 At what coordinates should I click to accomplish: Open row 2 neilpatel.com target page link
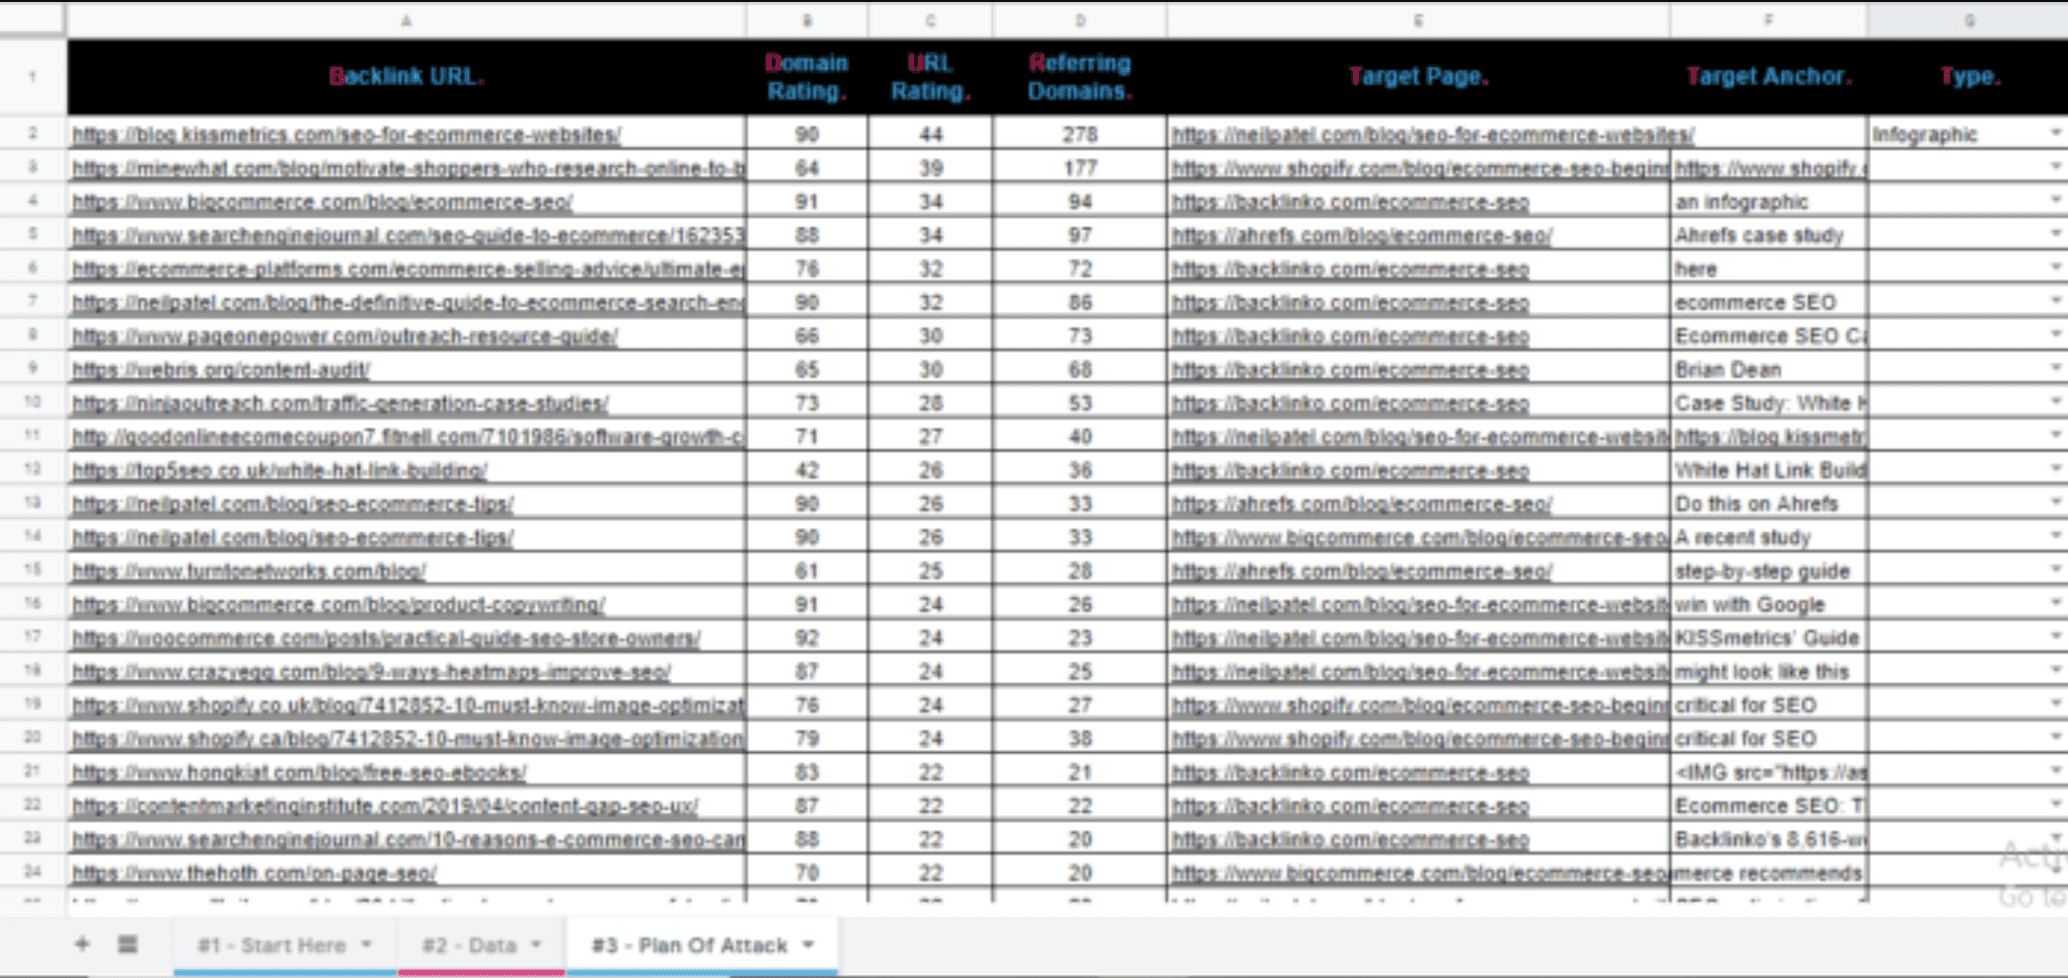click(1432, 134)
